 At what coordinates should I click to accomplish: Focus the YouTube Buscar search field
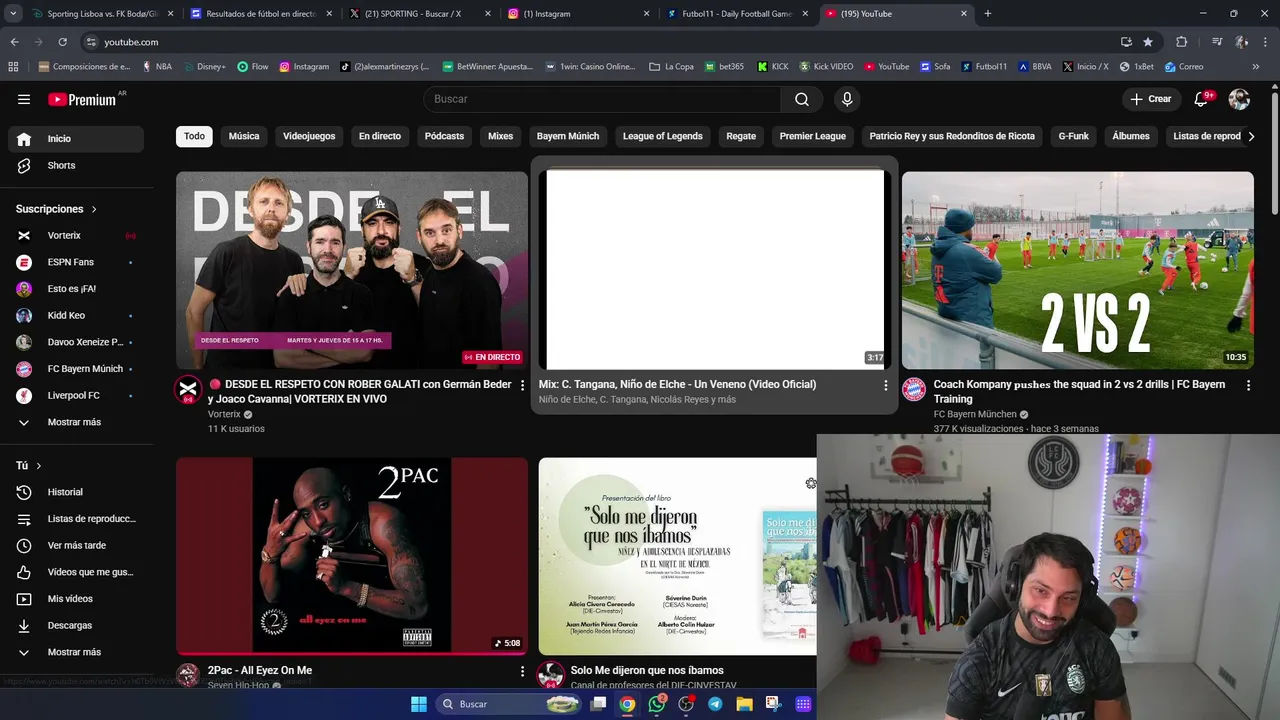tap(602, 99)
